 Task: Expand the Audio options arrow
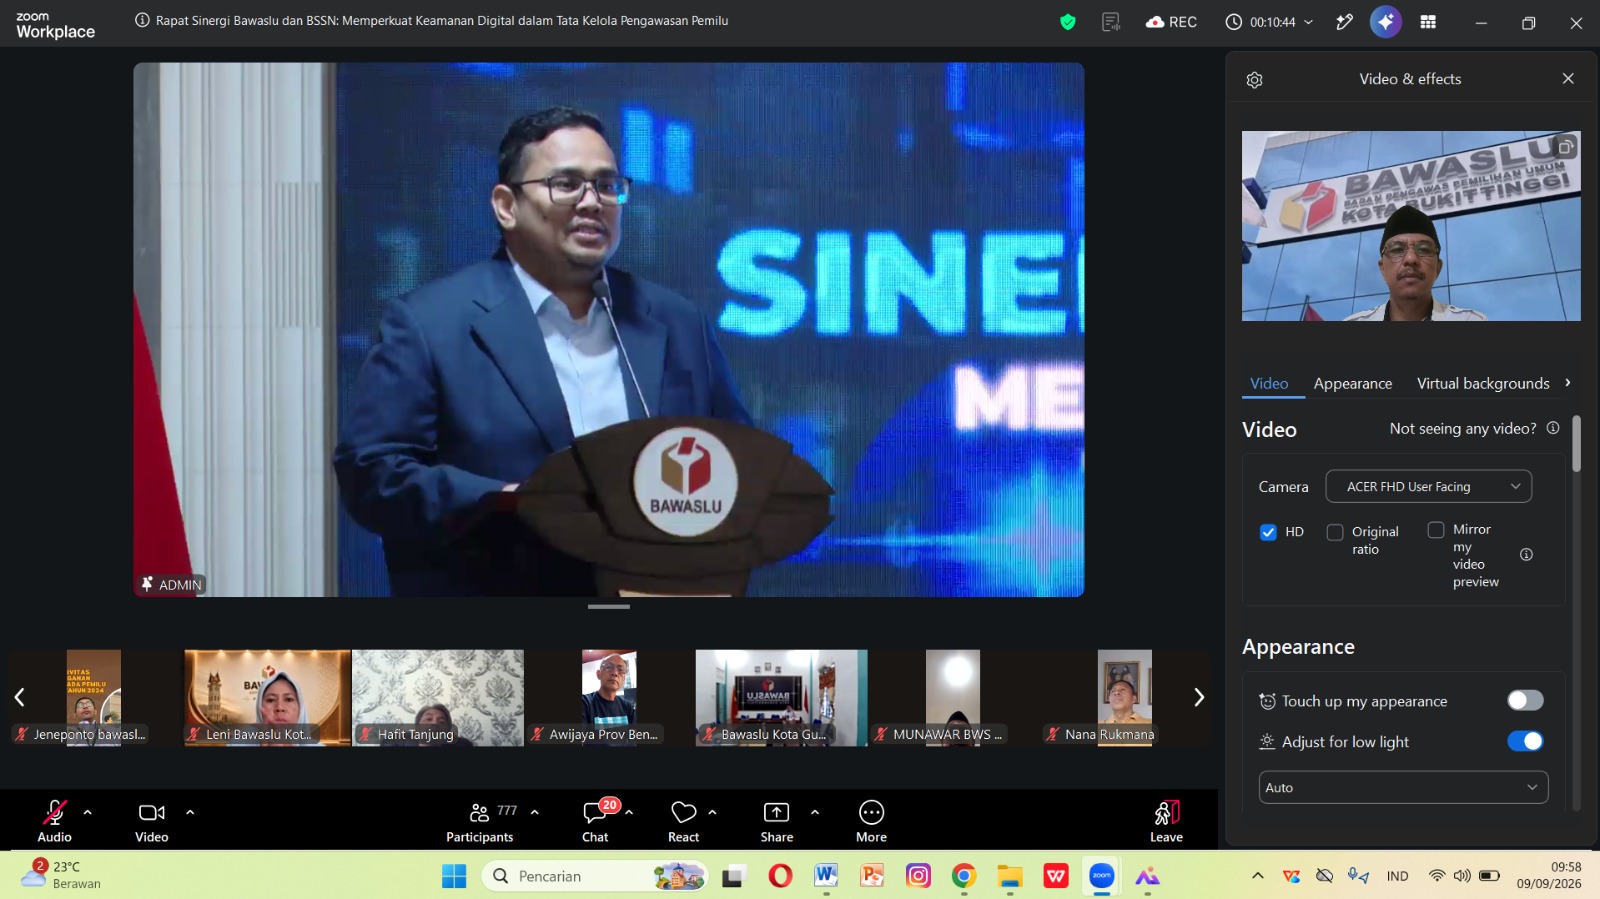(x=88, y=812)
